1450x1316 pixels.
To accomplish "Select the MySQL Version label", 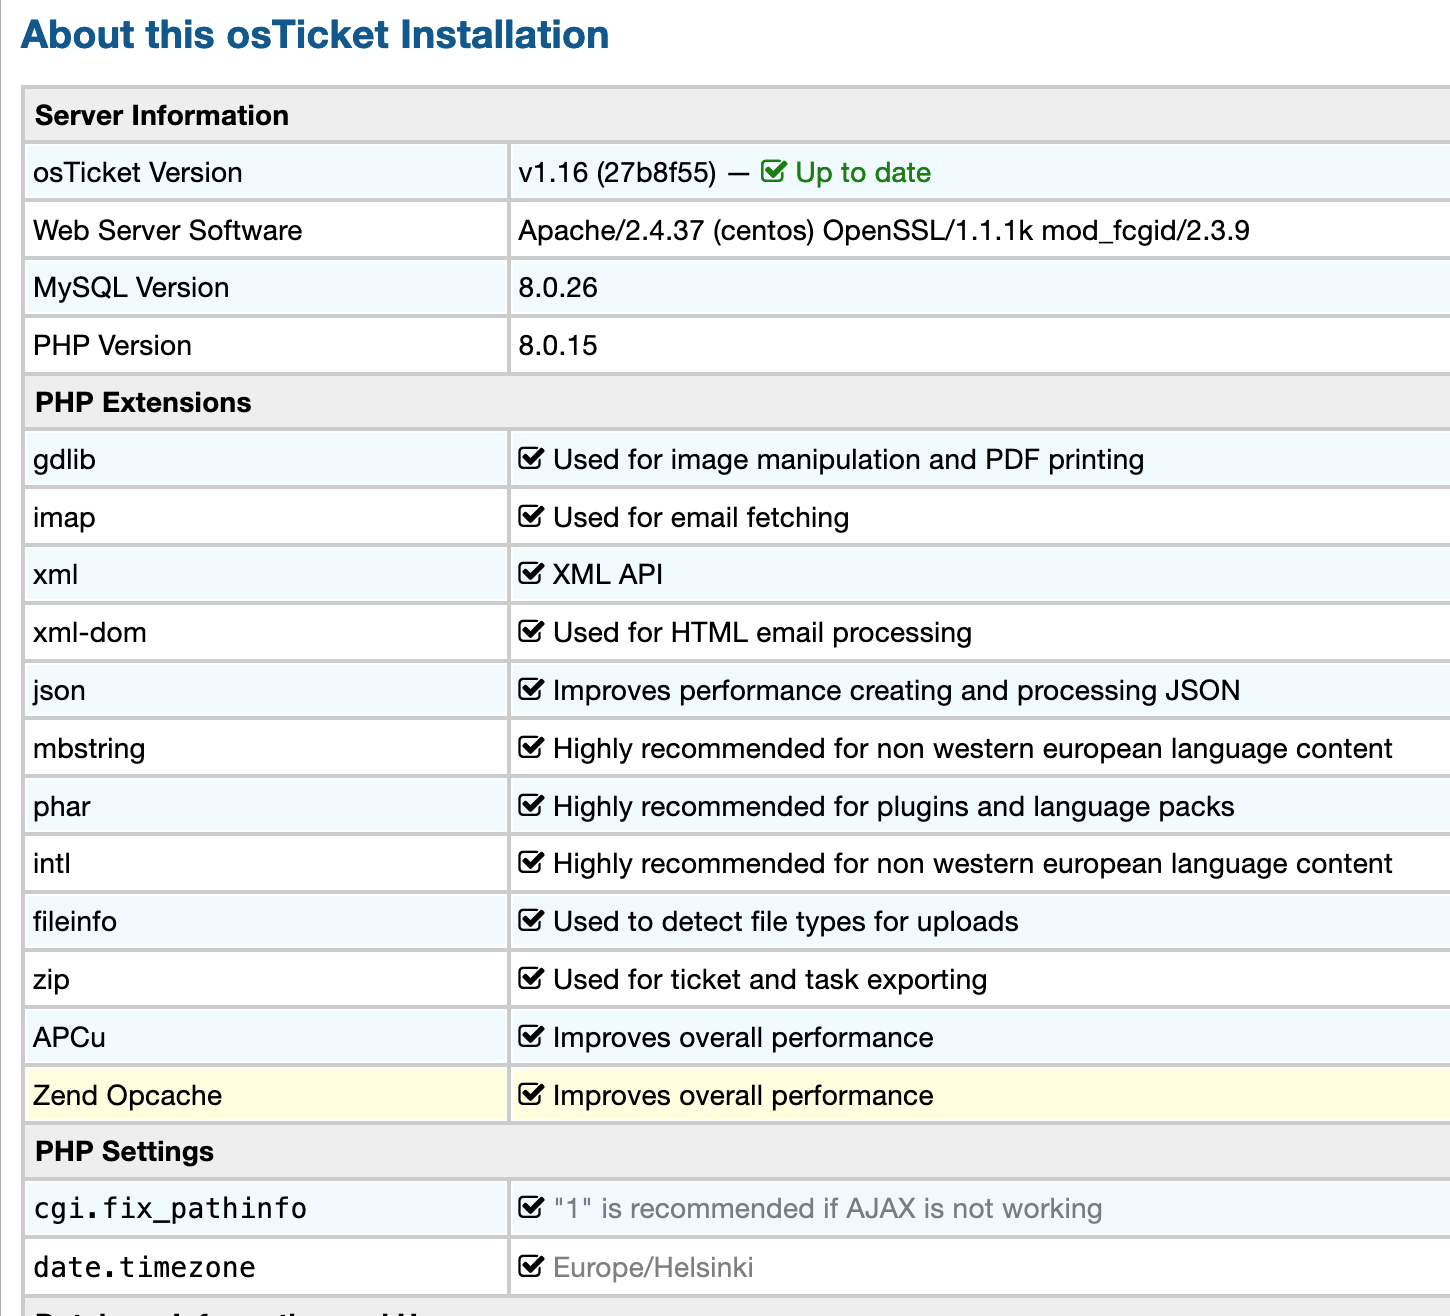I will [131, 287].
